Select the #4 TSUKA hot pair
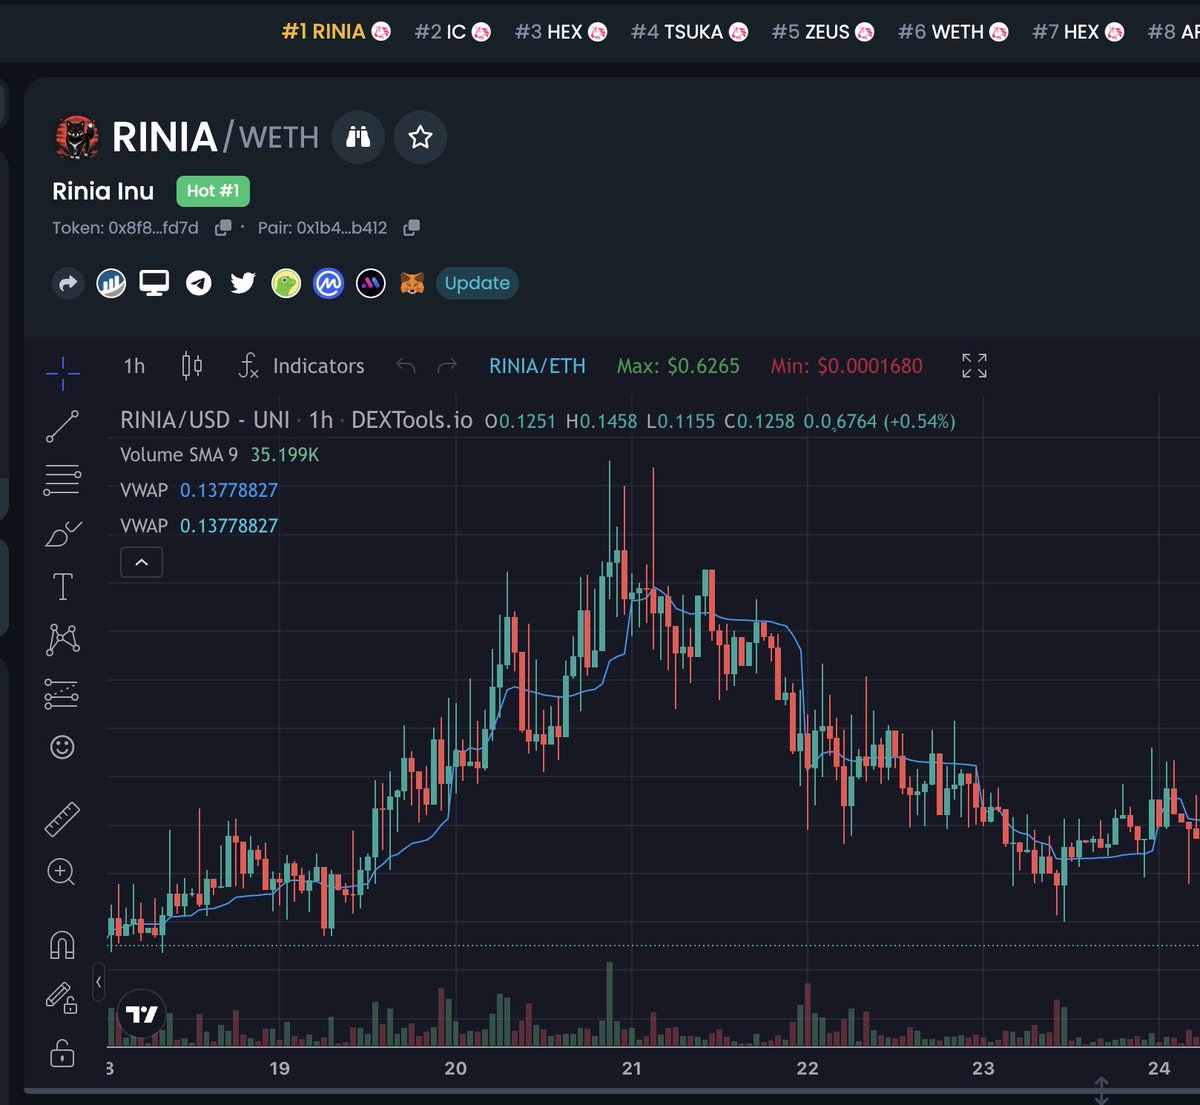This screenshot has height=1105, width=1200. 689,31
